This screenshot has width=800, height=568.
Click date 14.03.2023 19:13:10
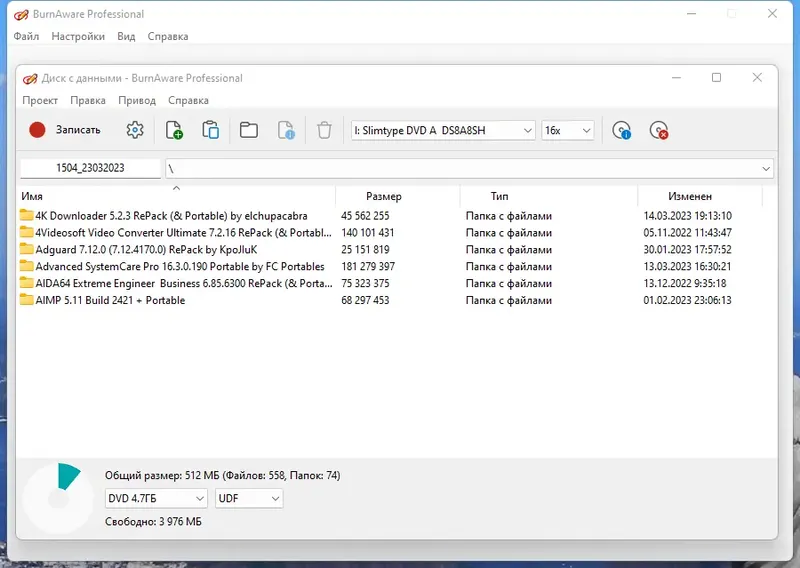(x=687, y=215)
